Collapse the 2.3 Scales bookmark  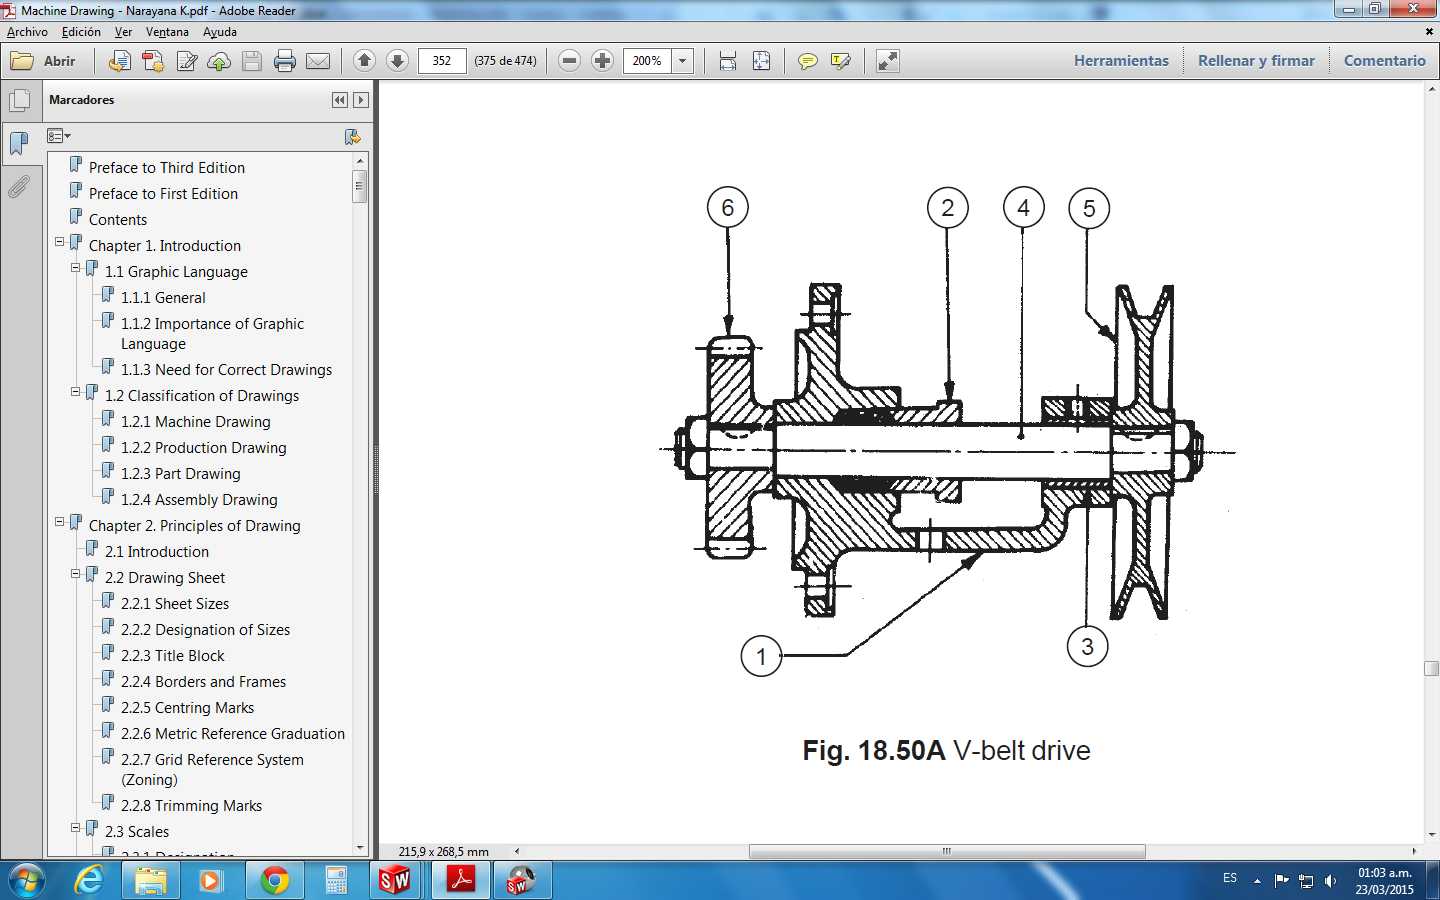(75, 828)
